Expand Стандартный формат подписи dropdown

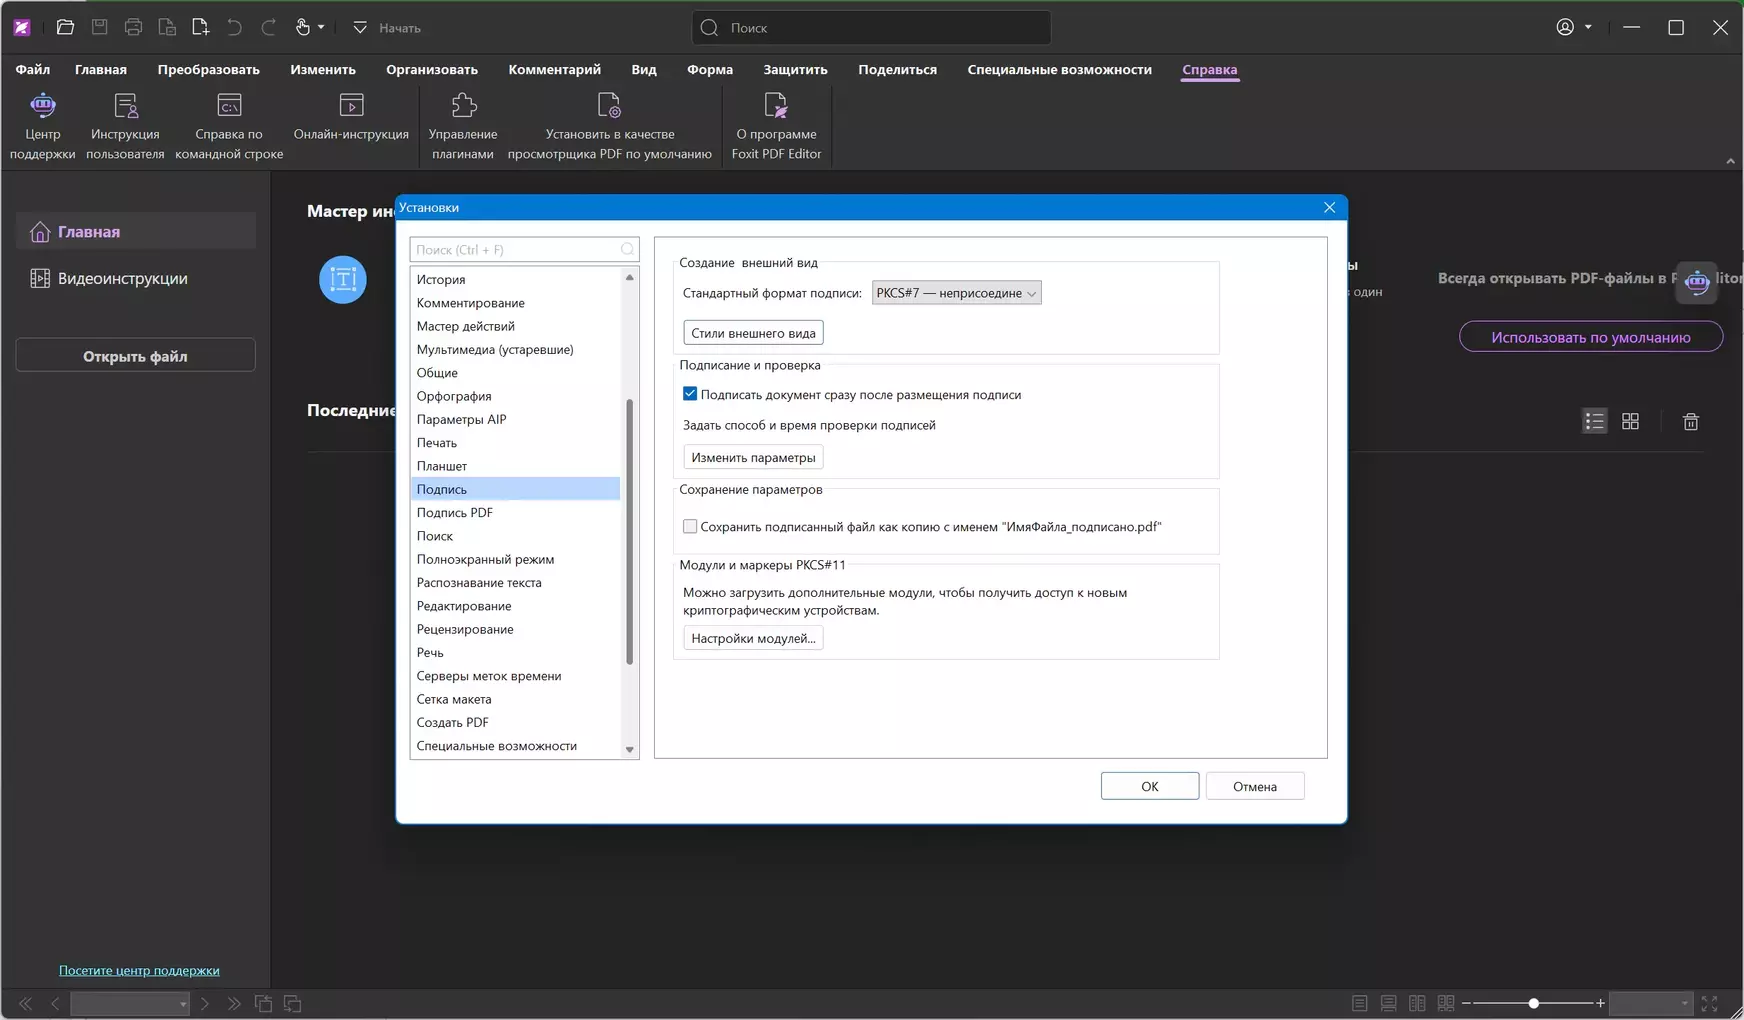pos(956,293)
